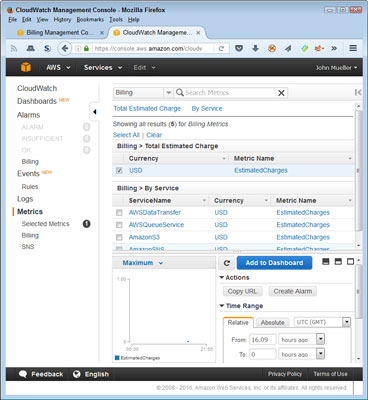Screen dimensions: 368x400
Task: Open the Bookmarks menu
Action: [90, 20]
